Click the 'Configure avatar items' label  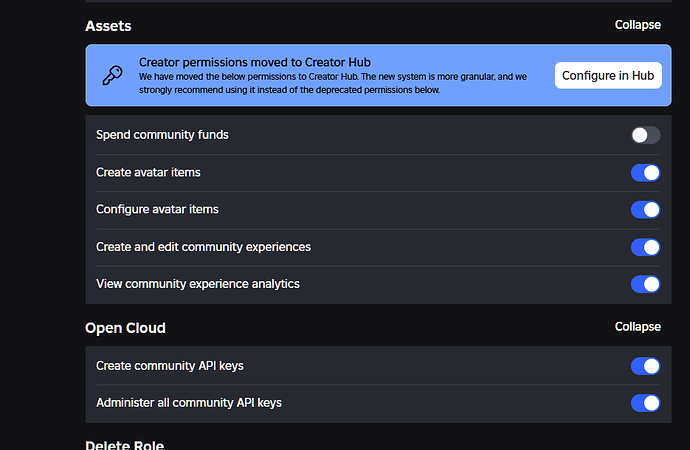[x=158, y=209]
